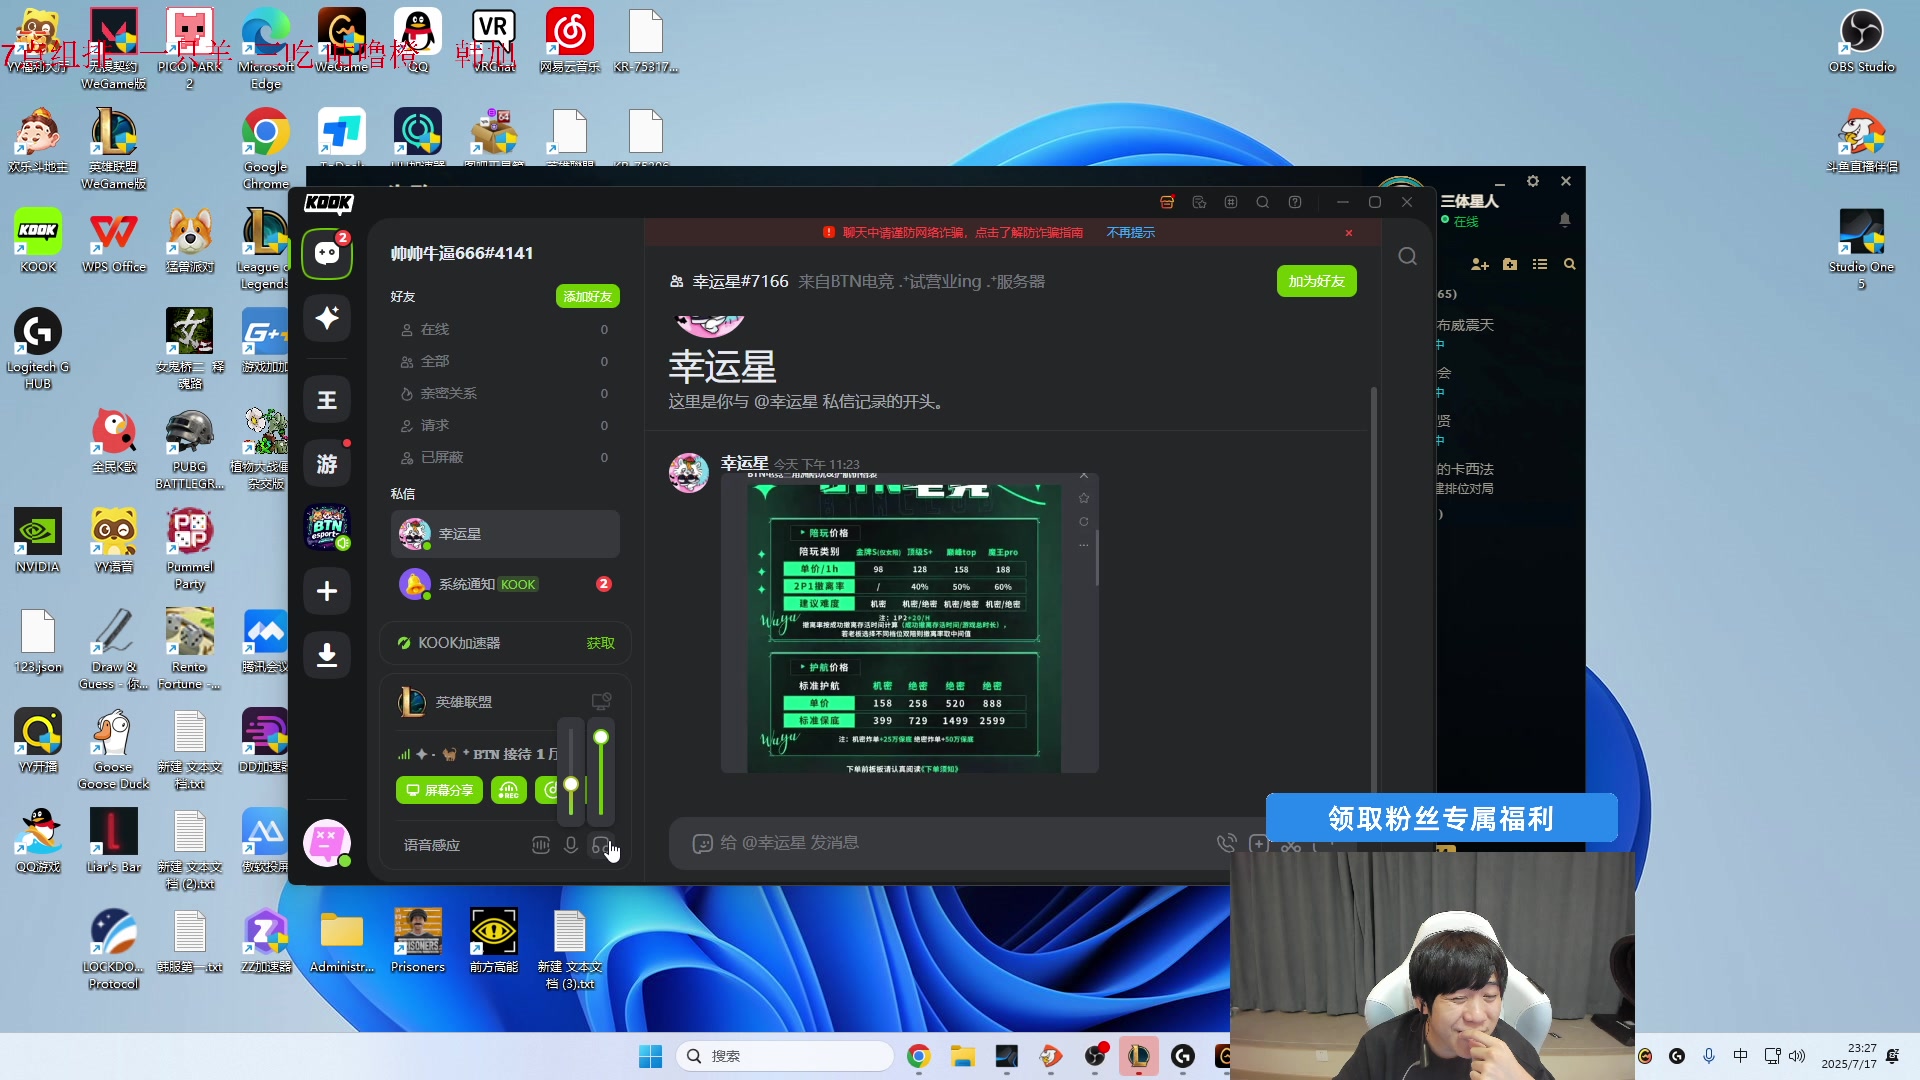Click the chat search icon beside the conversation
The image size is (1920, 1080).
(x=1407, y=257)
